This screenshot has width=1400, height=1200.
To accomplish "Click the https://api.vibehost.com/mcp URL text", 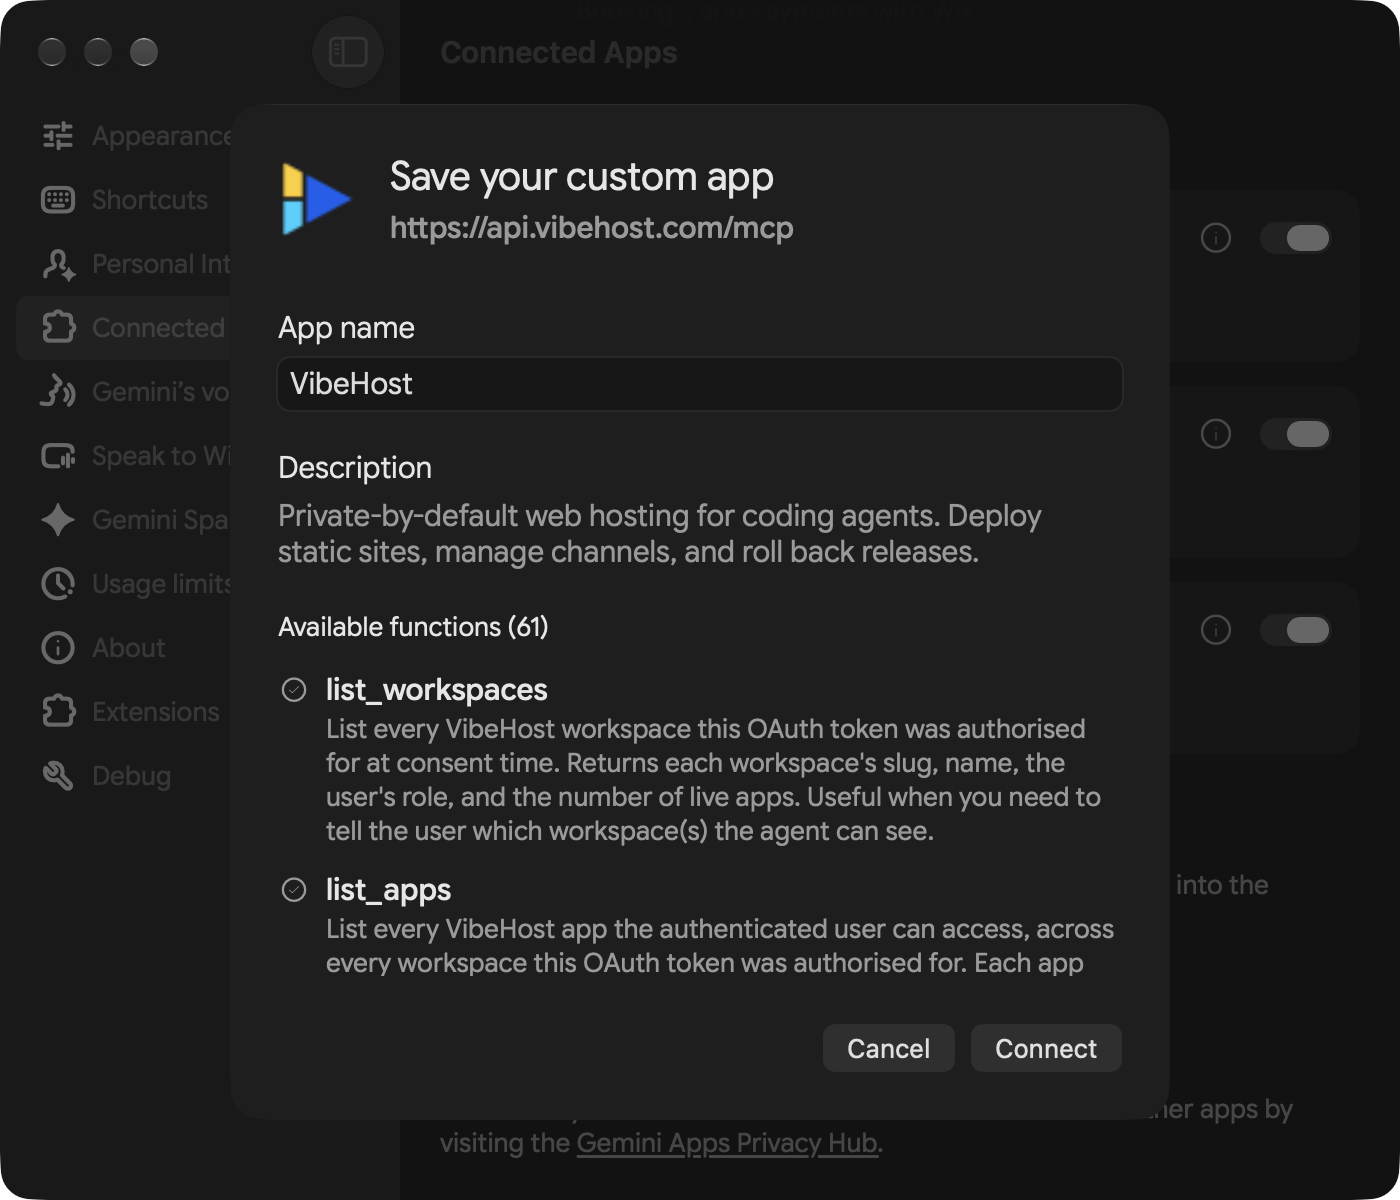I will coord(592,228).
